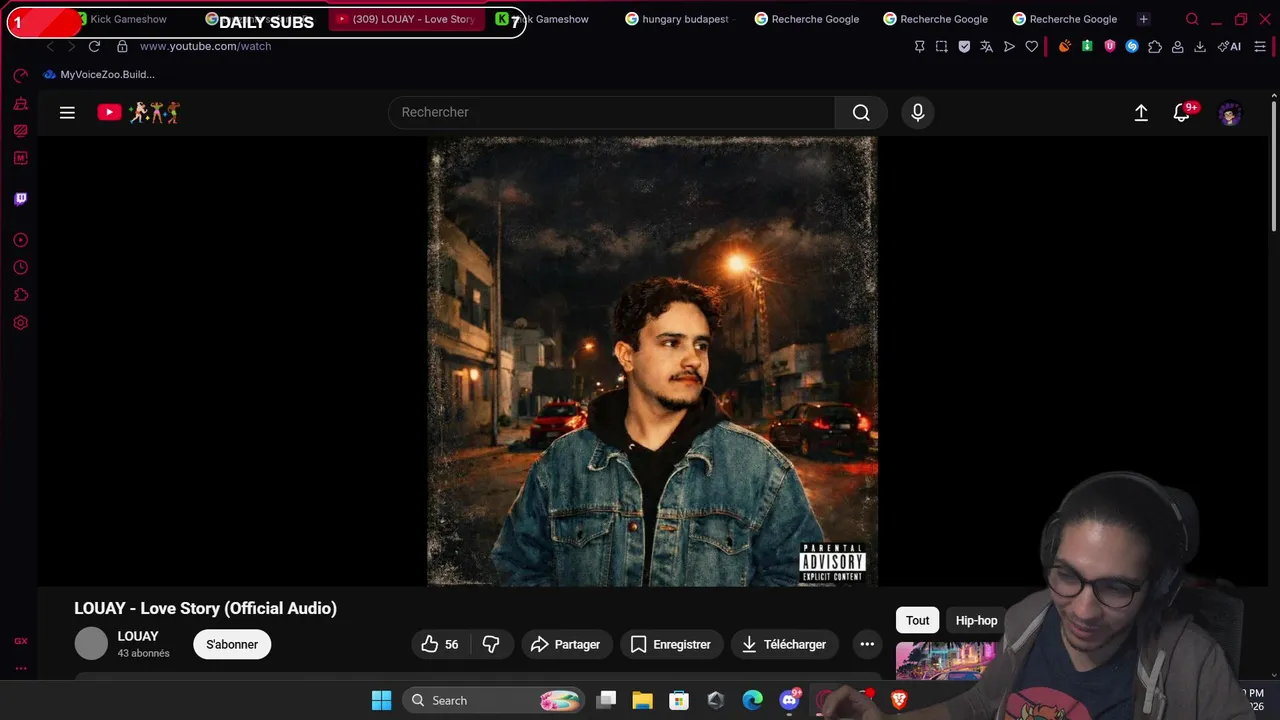Screen dimensions: 1280x720
Task: Click the Partager share button
Action: click(x=566, y=644)
